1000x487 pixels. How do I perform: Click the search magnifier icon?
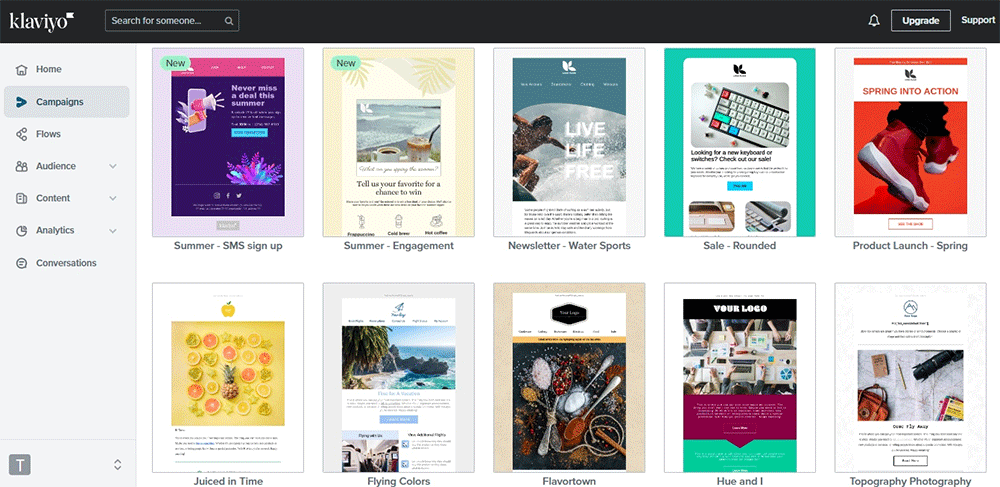coord(229,20)
